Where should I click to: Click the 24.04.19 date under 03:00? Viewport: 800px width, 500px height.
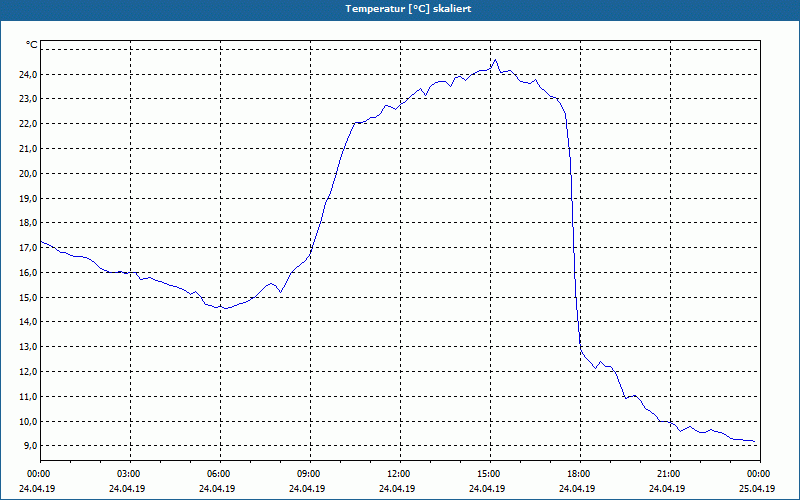(x=127, y=488)
